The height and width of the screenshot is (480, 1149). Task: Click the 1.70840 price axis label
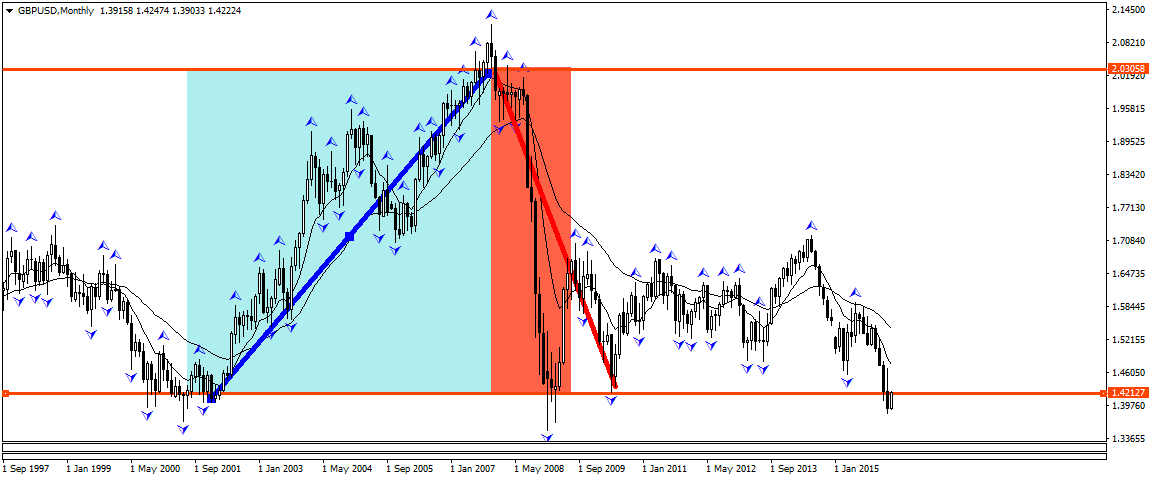1128,240
